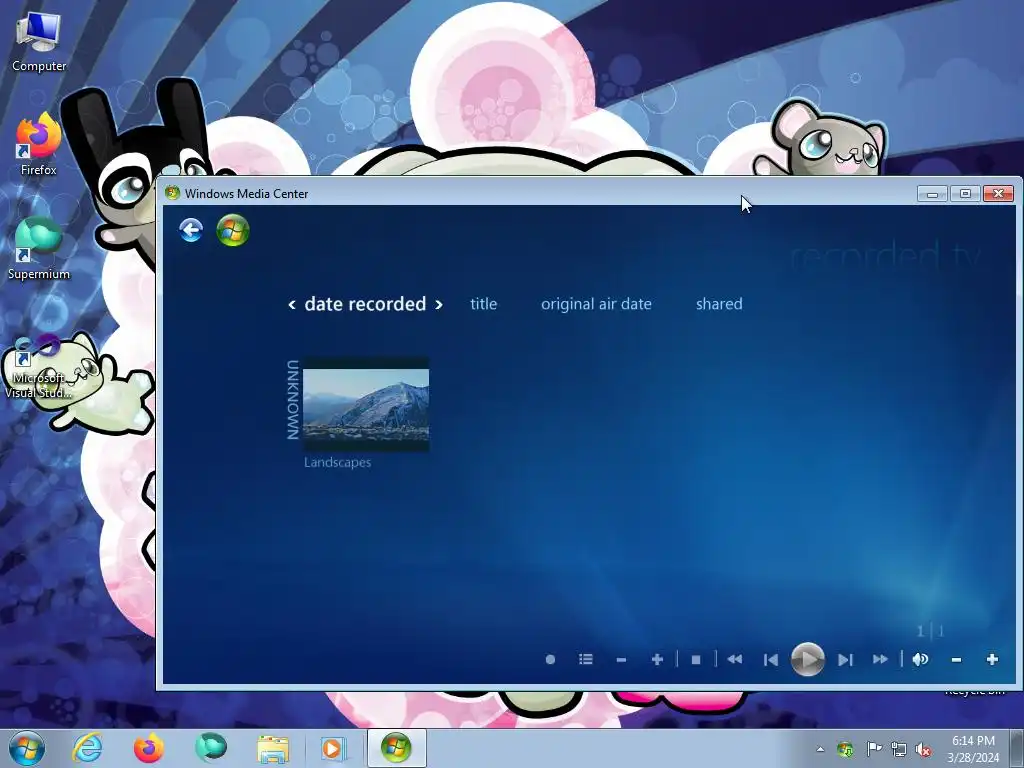Click Media Center taskbar button

click(396, 748)
